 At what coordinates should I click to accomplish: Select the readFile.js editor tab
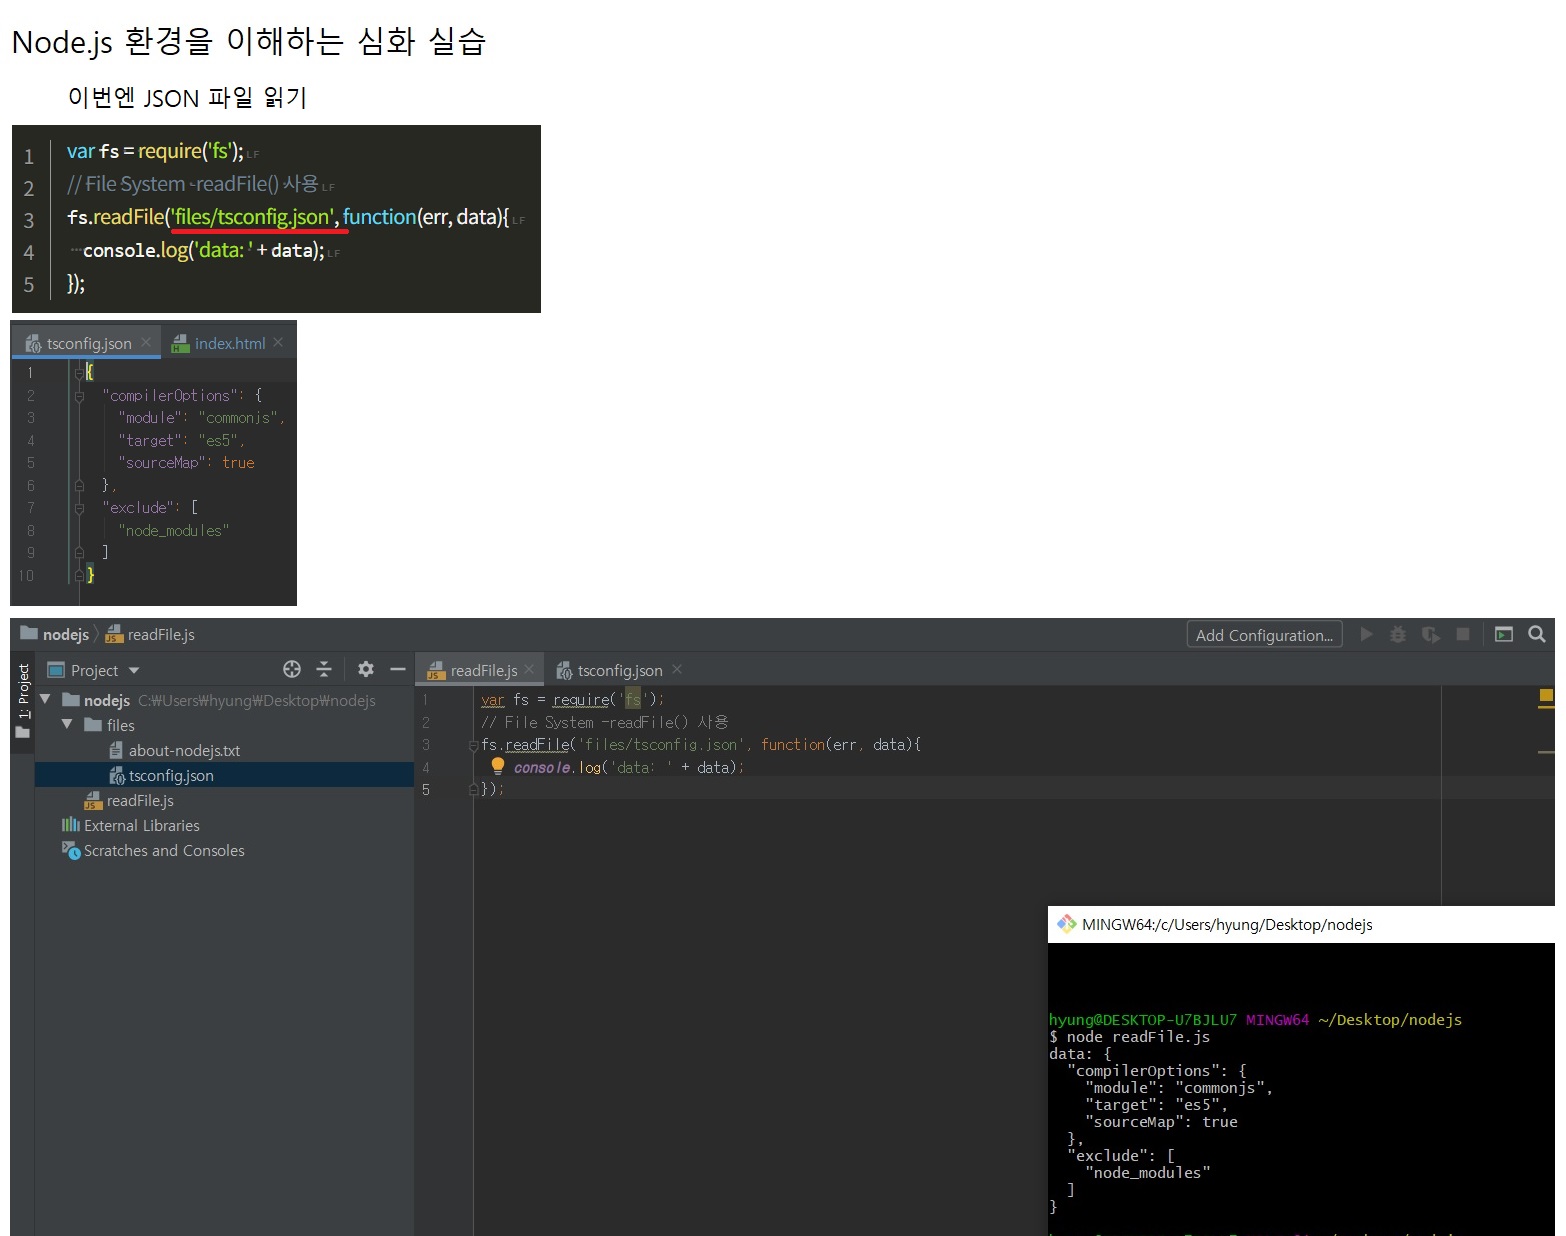pos(483,670)
